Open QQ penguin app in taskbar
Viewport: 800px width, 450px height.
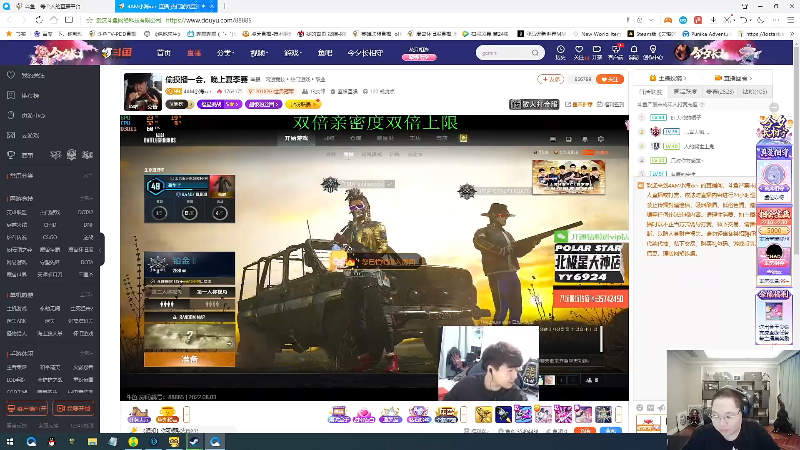(x=51, y=441)
